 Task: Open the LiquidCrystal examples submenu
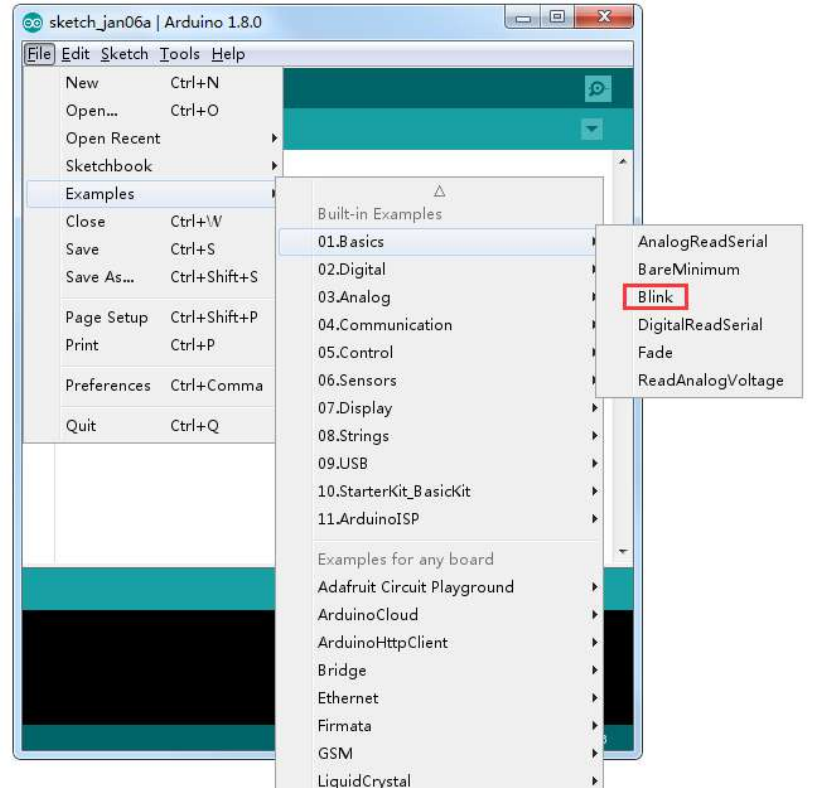pos(440,780)
